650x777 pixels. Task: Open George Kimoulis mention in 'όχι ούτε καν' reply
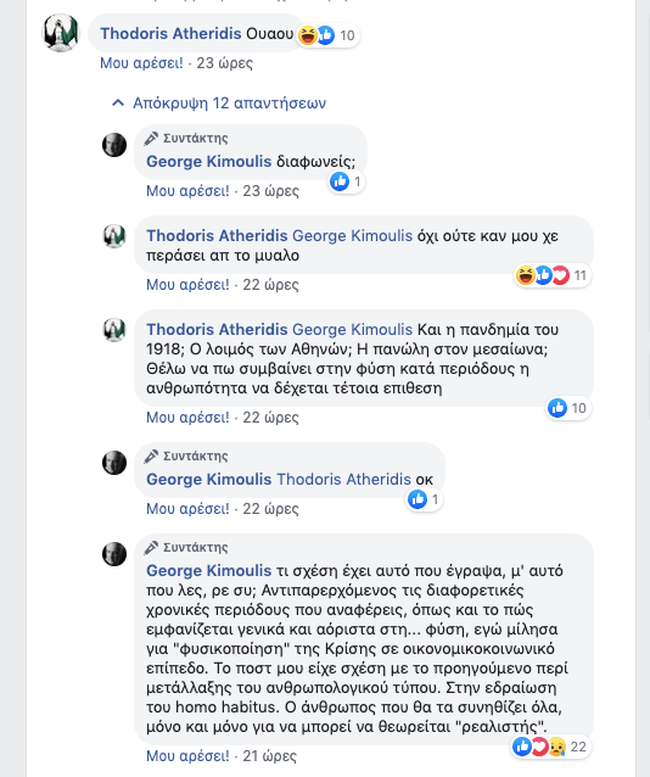[x=352, y=236]
